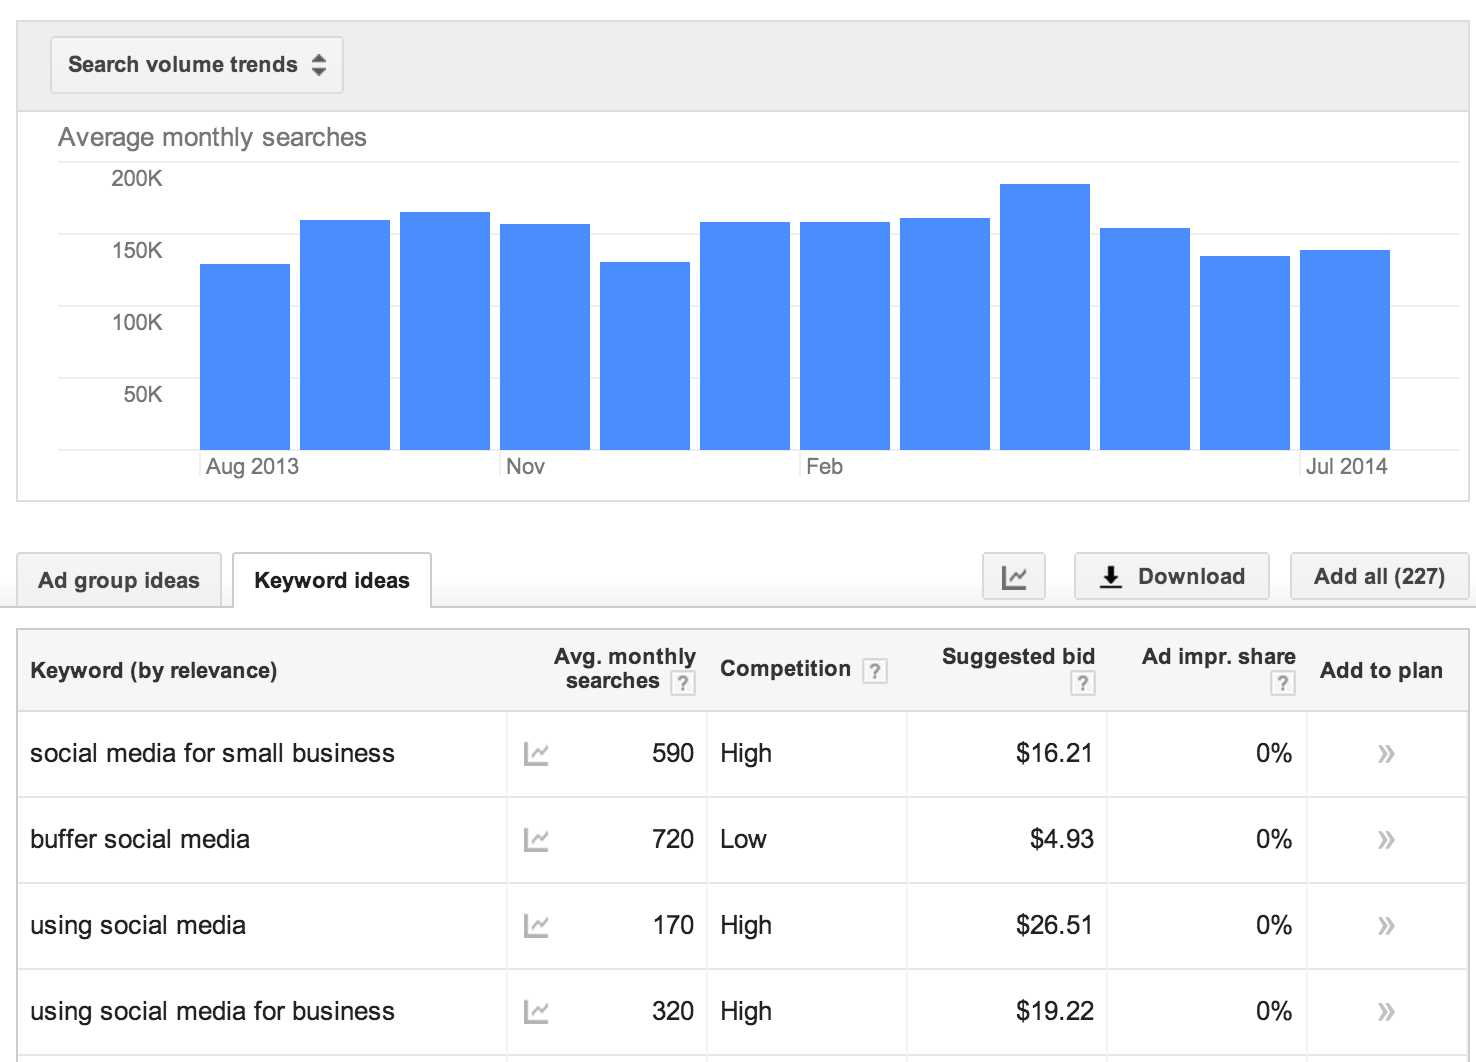Sort by Keyword (by relevance) column header
1476x1062 pixels.
point(154,670)
